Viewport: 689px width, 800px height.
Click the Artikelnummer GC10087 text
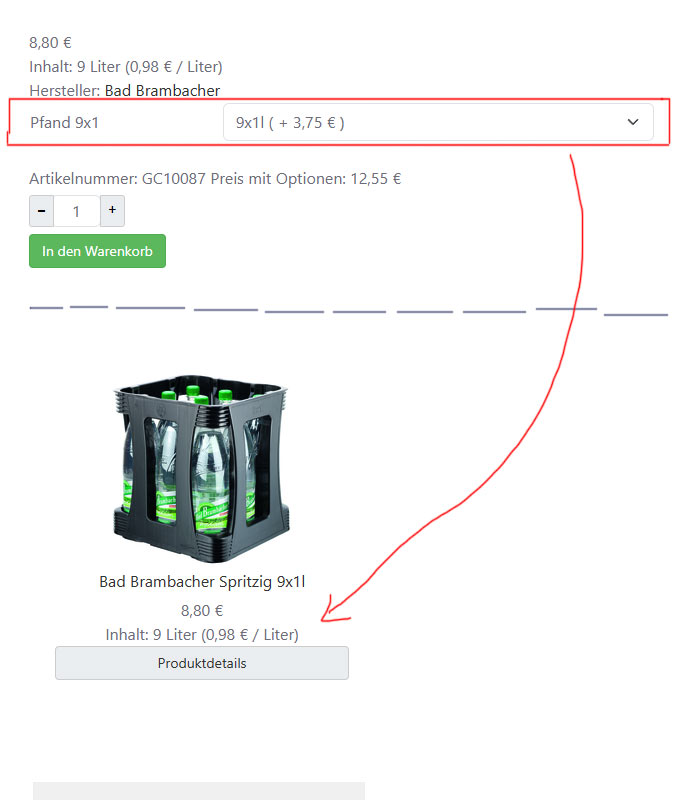click(x=117, y=179)
